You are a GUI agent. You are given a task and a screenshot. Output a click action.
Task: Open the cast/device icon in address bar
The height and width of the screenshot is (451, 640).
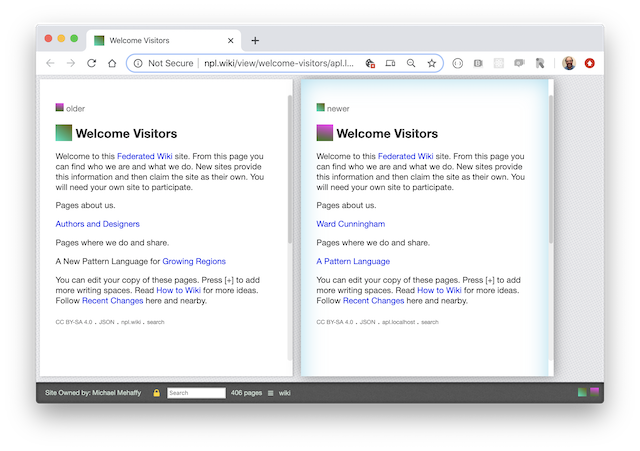click(x=390, y=63)
